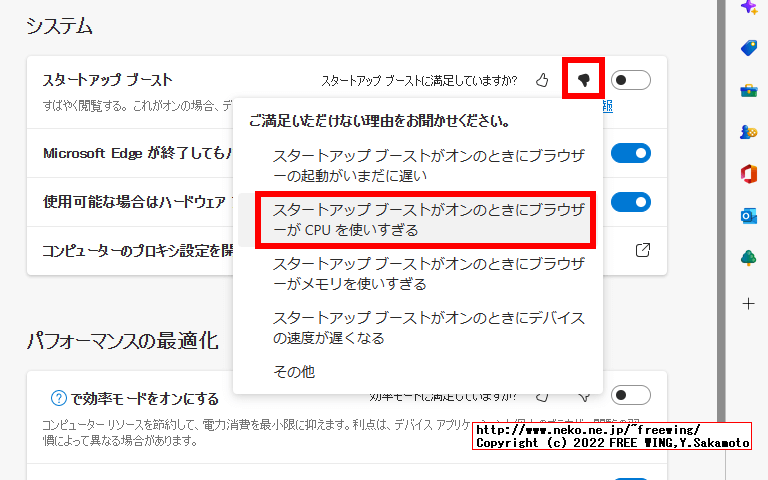Image resolution: width=768 pixels, height=480 pixels.
Task: Open proxy settings external link icon
Action: click(x=643, y=250)
